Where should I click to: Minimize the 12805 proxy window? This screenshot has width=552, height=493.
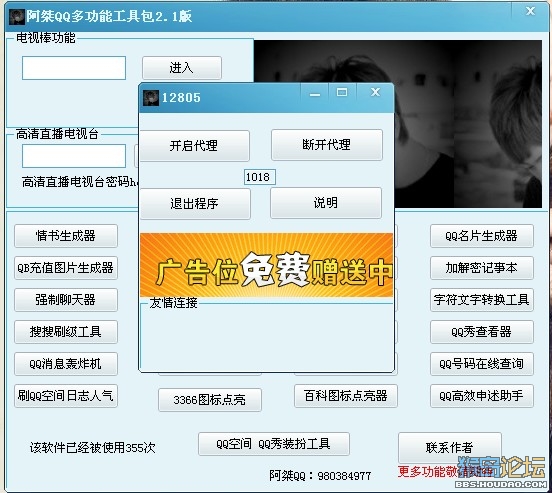point(315,94)
